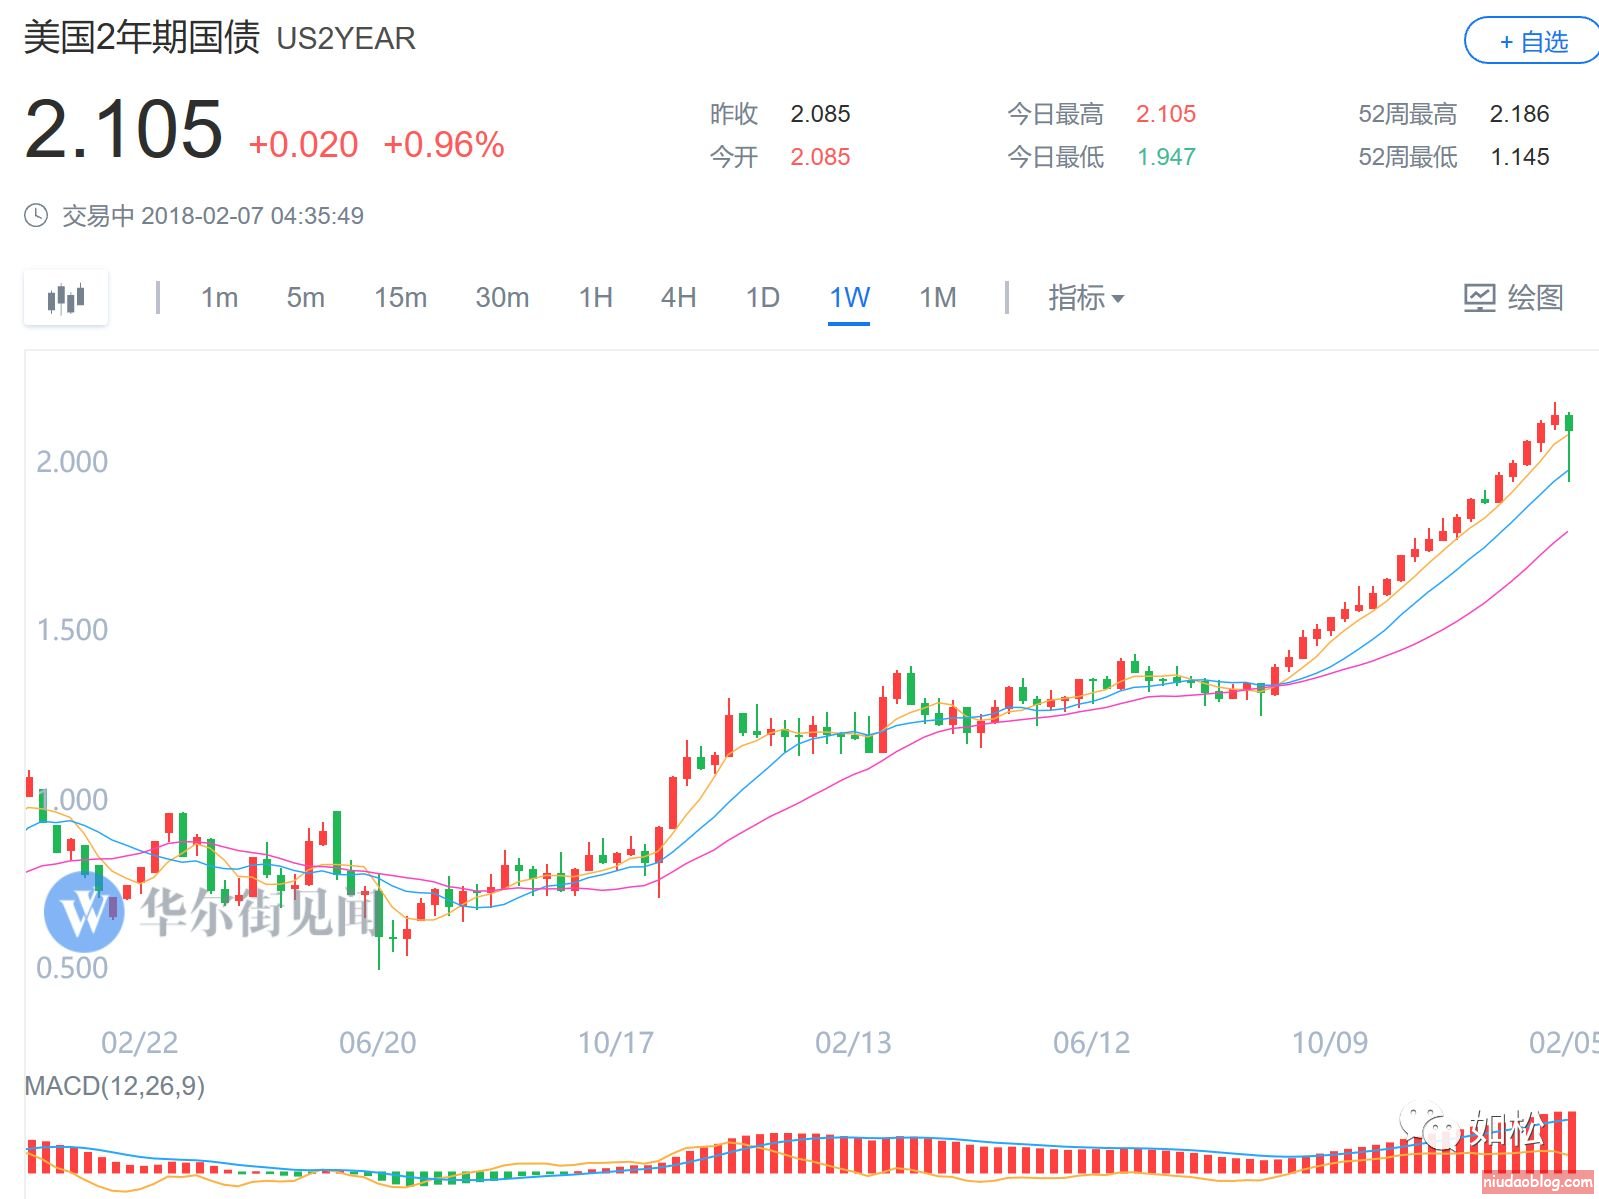Expand the 指标 indicators dropdown
The image size is (1599, 1199).
pyautogui.click(x=1085, y=298)
